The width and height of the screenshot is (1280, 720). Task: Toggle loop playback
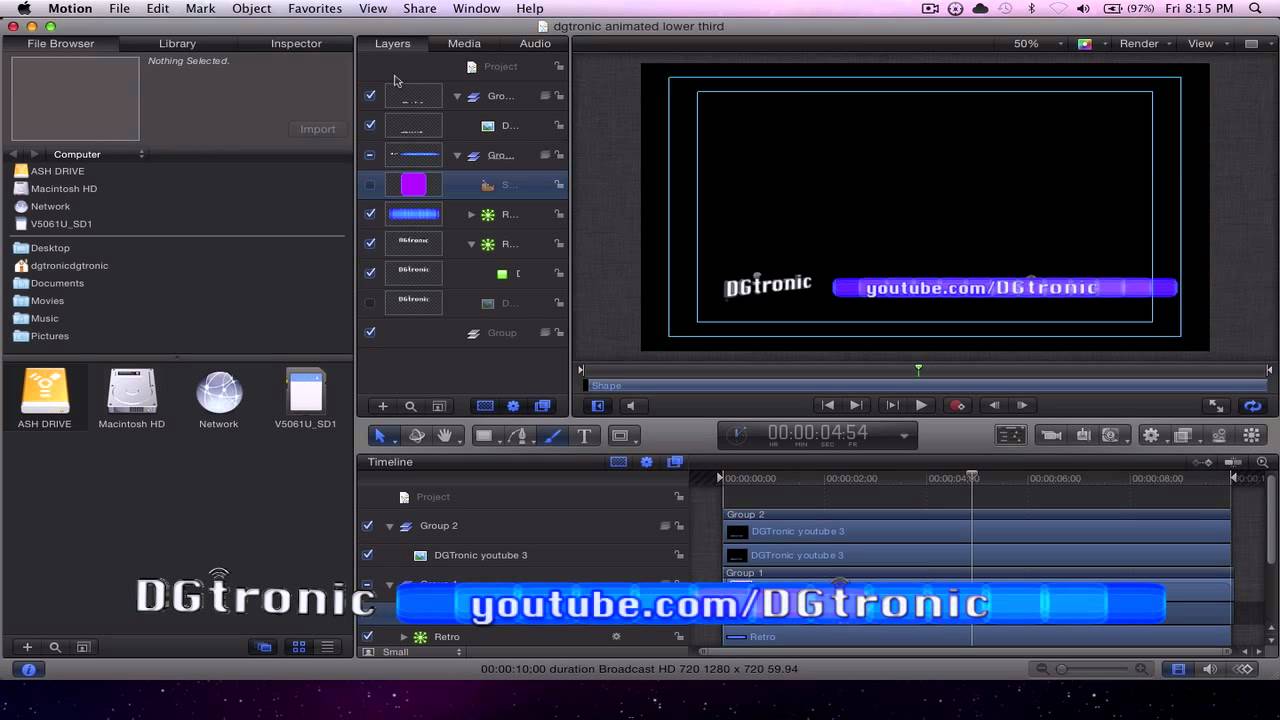click(1252, 405)
